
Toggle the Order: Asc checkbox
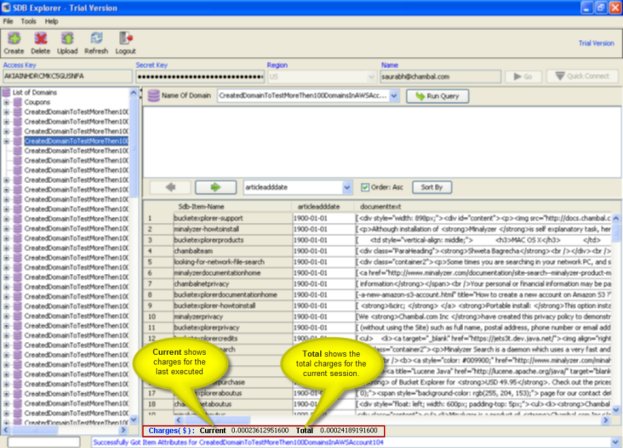(365, 187)
